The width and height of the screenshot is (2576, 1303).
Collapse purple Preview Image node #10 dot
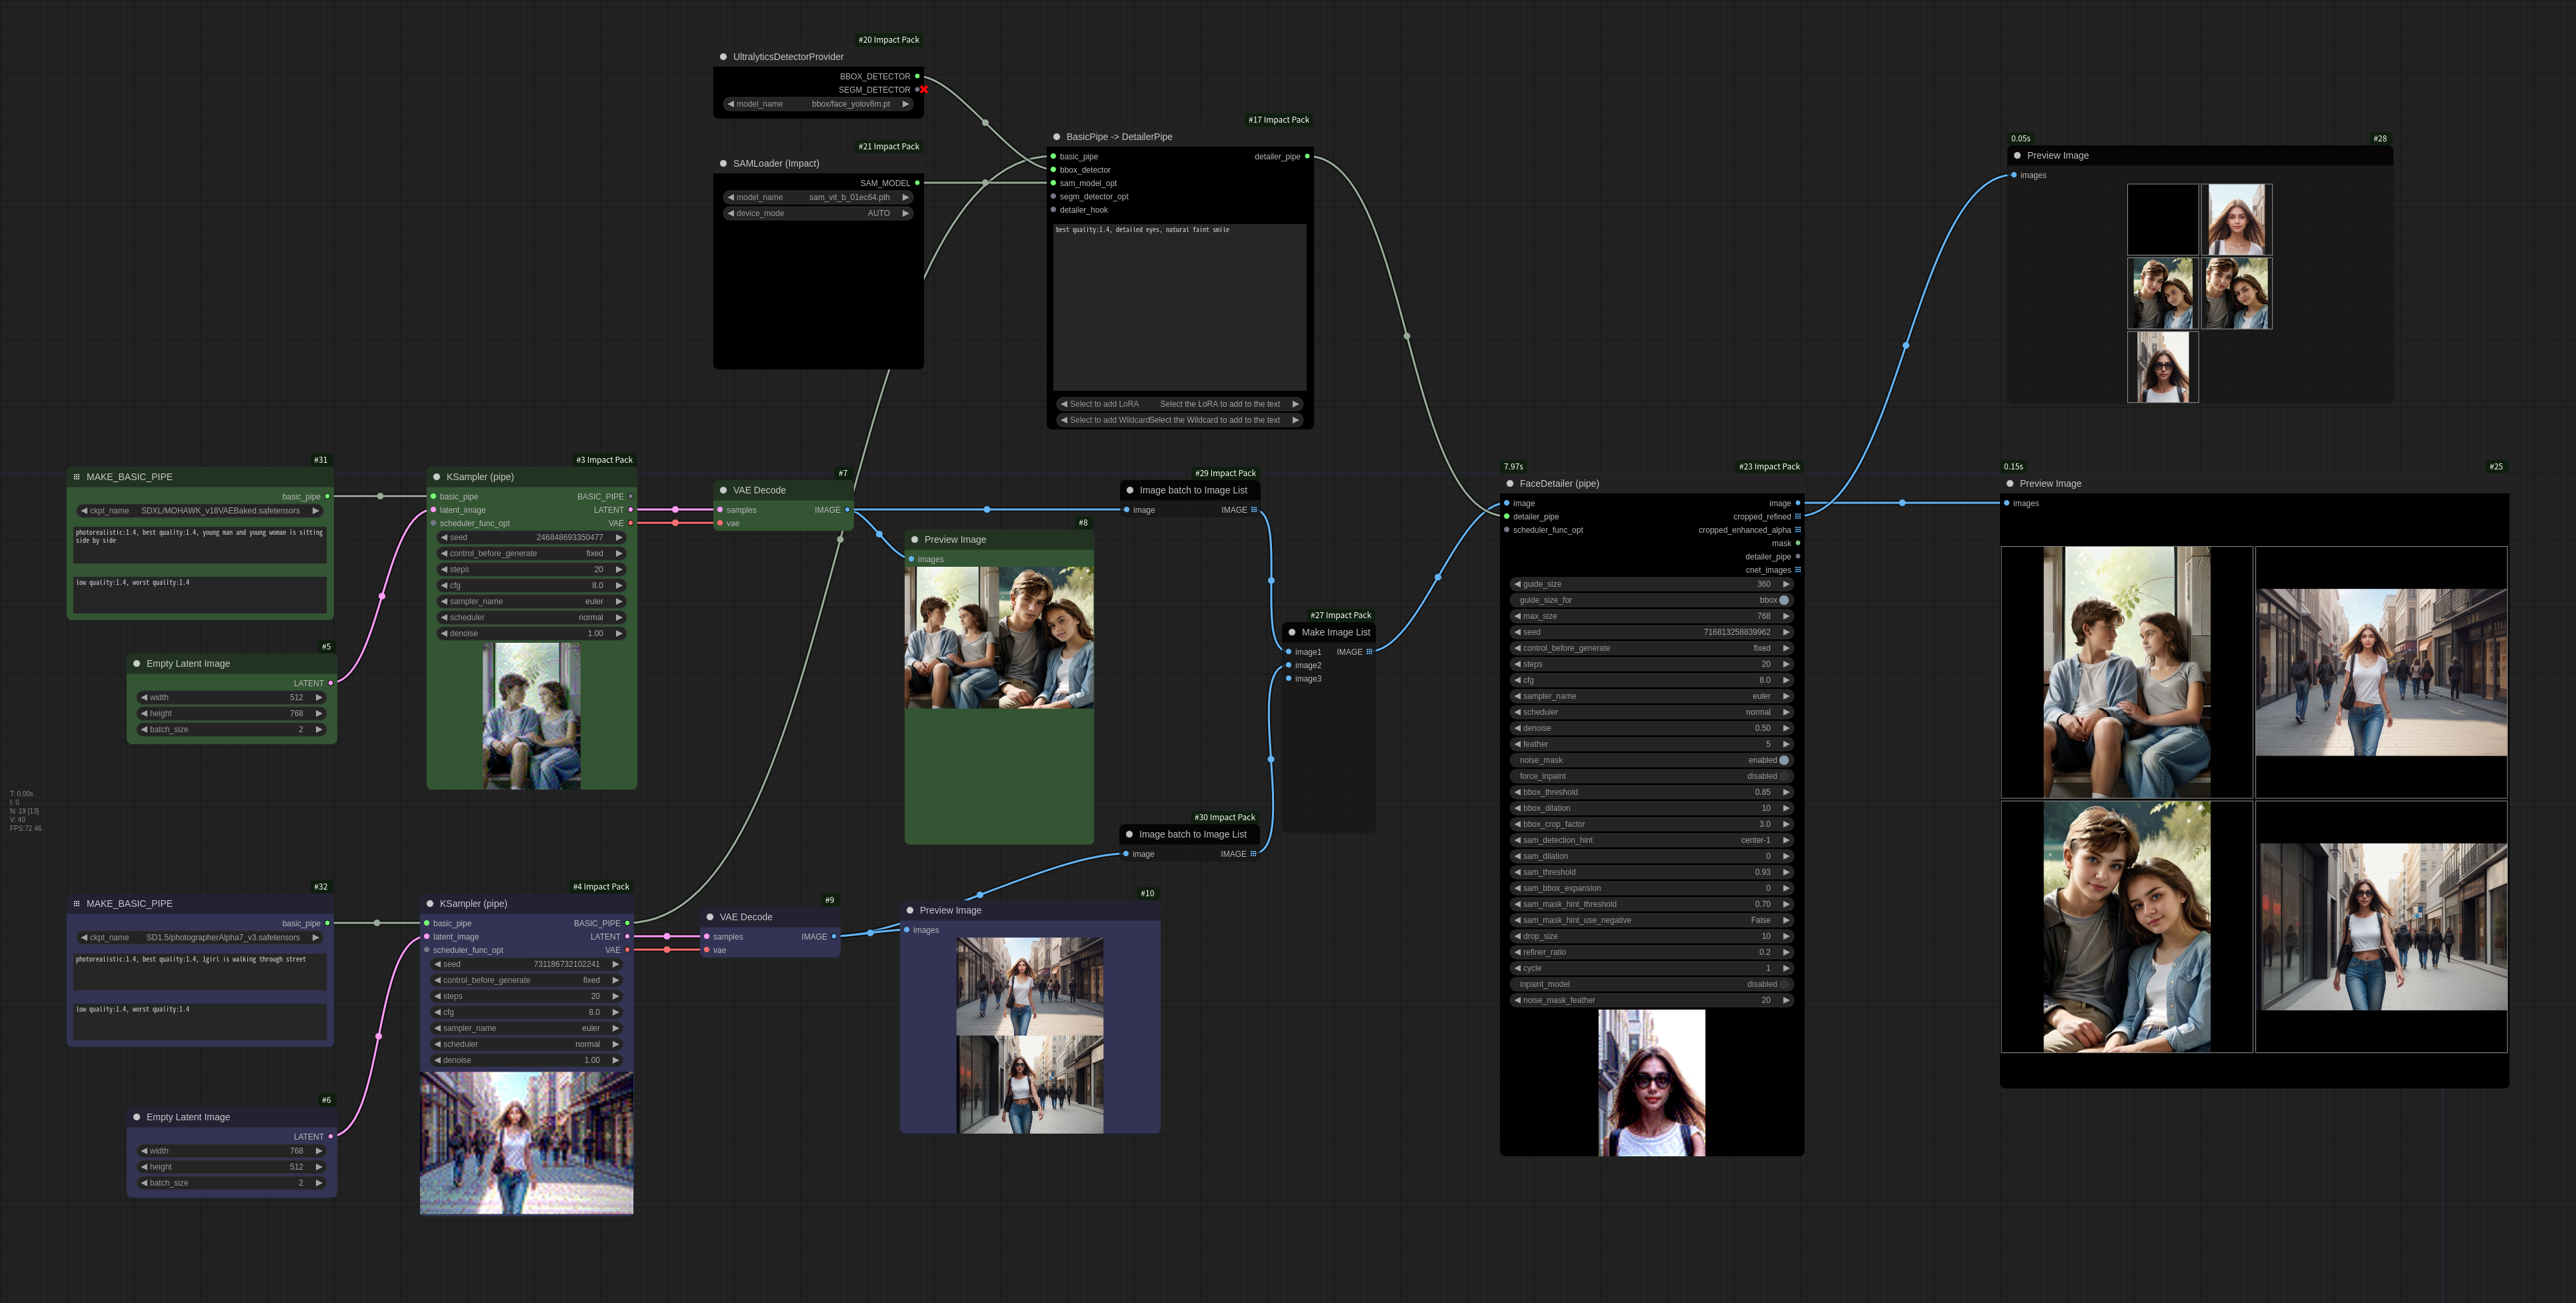pos(910,911)
